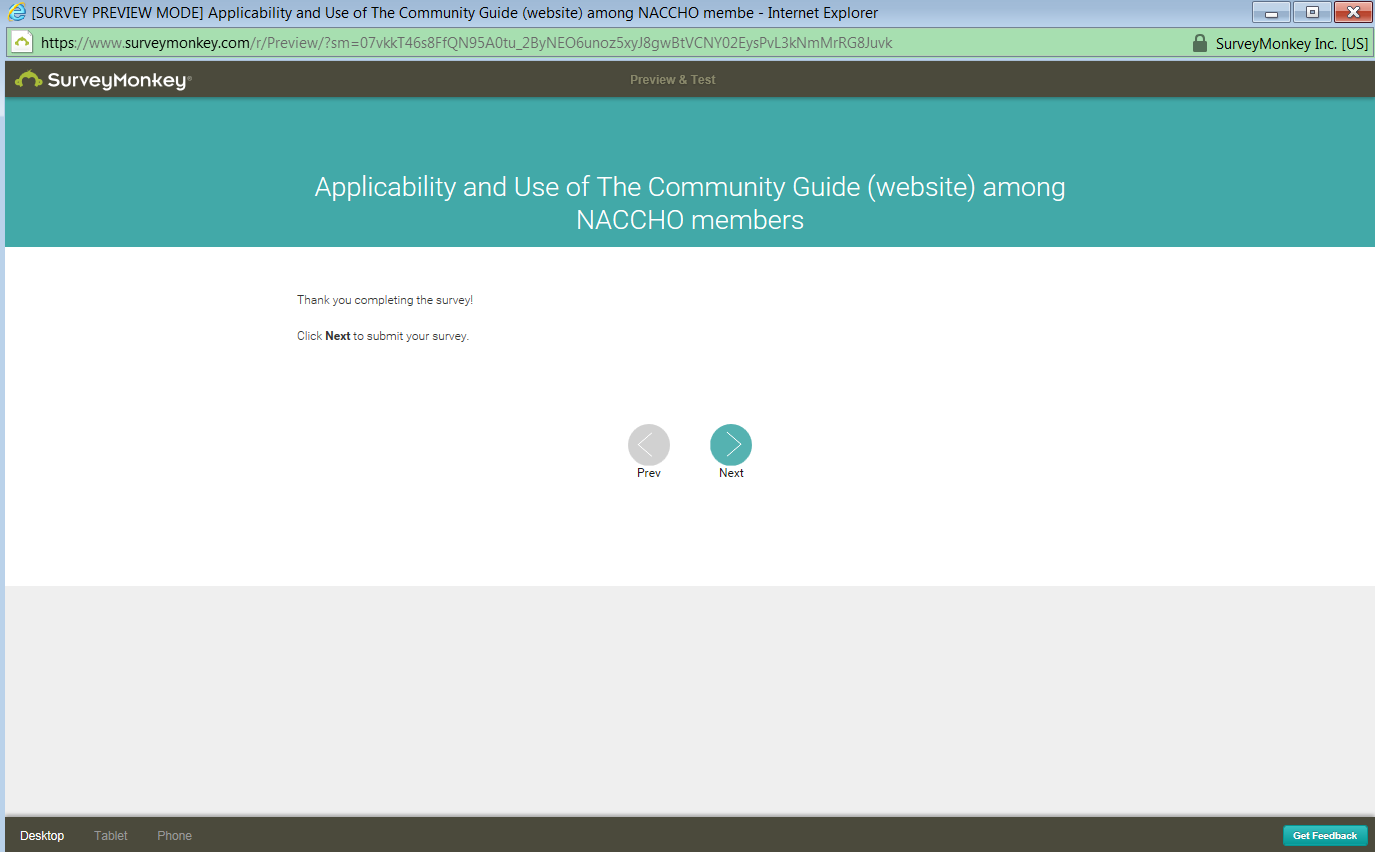The height and width of the screenshot is (852, 1375).
Task: Click the Next label under the arrow
Action: point(731,473)
